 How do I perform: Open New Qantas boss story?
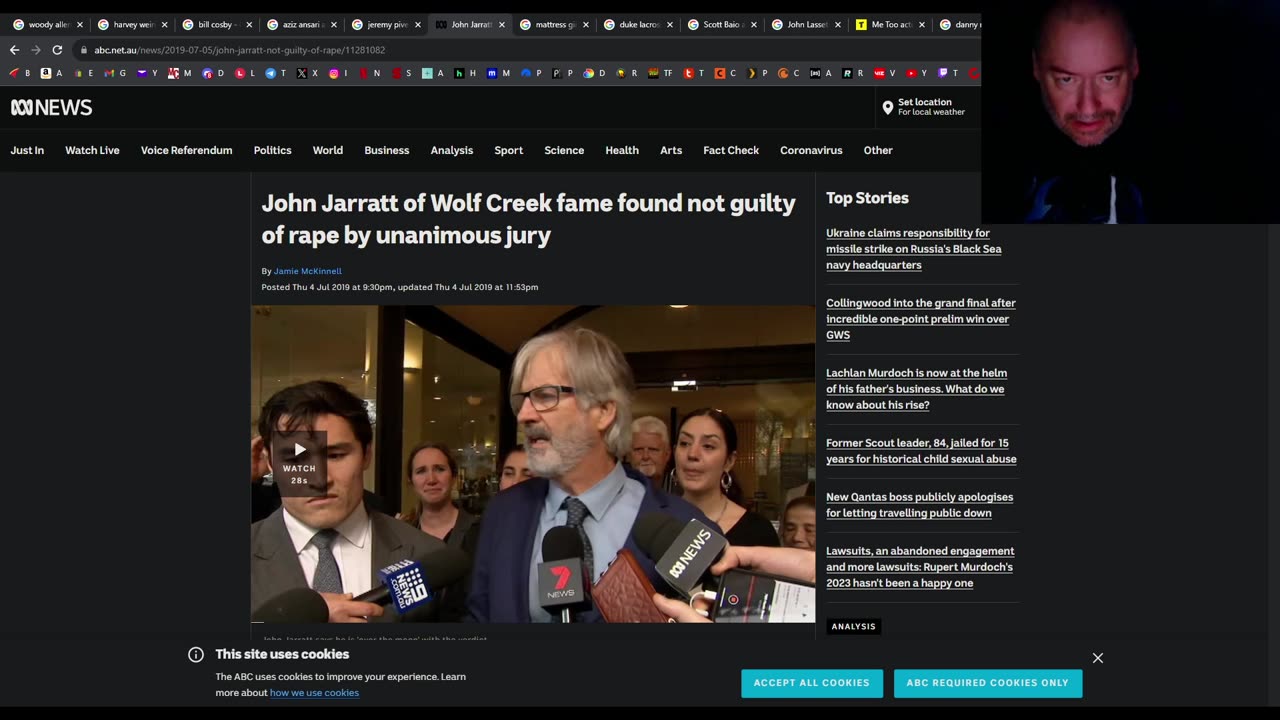pos(919,505)
